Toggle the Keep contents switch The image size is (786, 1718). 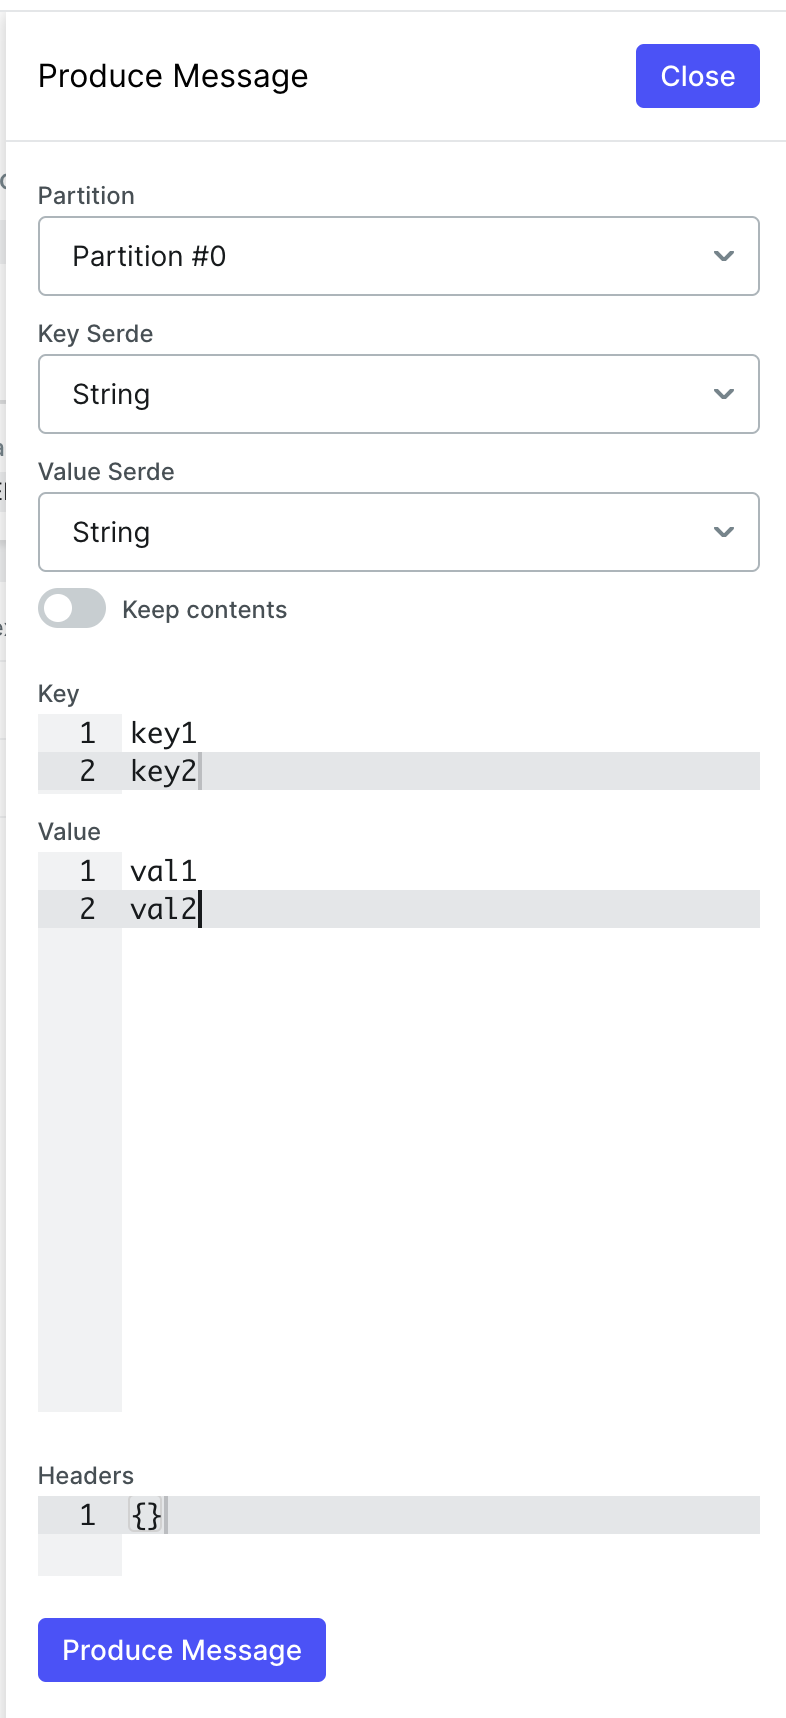[x=72, y=609]
